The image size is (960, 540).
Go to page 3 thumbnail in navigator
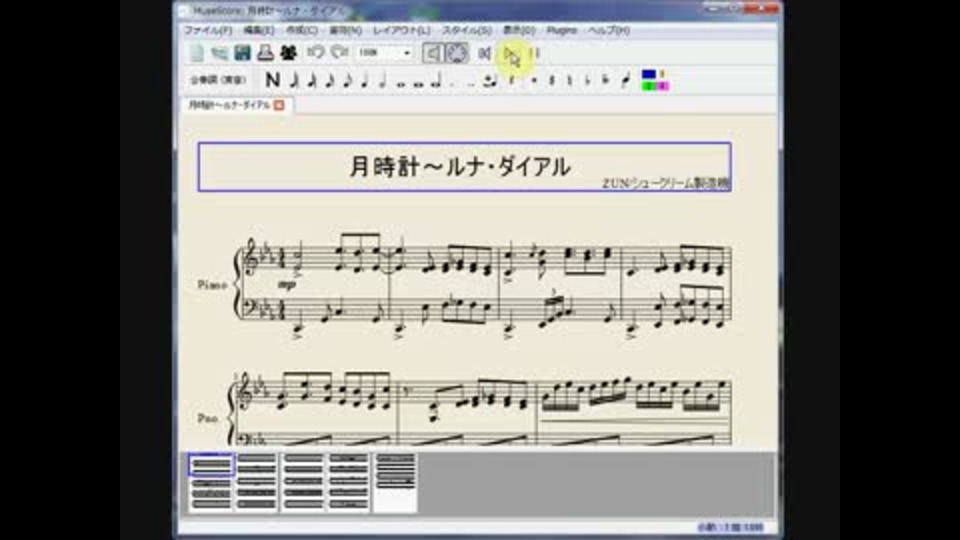coord(303,482)
